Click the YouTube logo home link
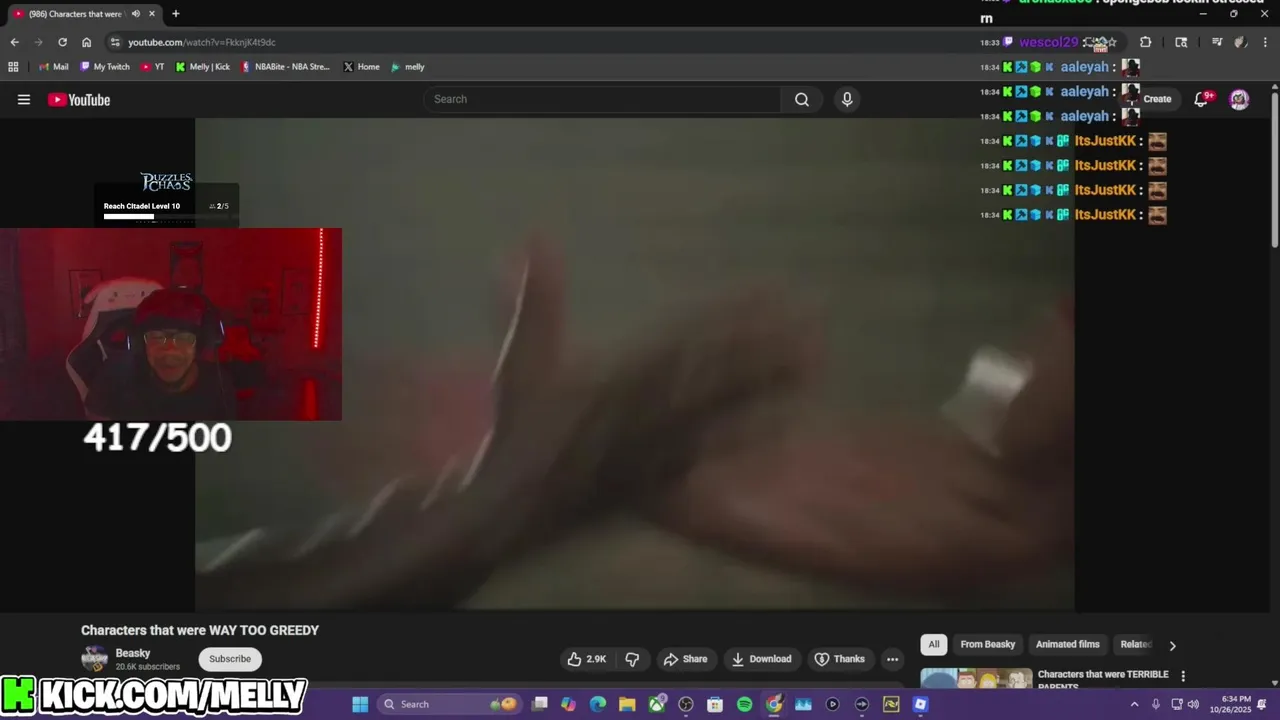Screen dimensions: 1280x720 (x=79, y=99)
